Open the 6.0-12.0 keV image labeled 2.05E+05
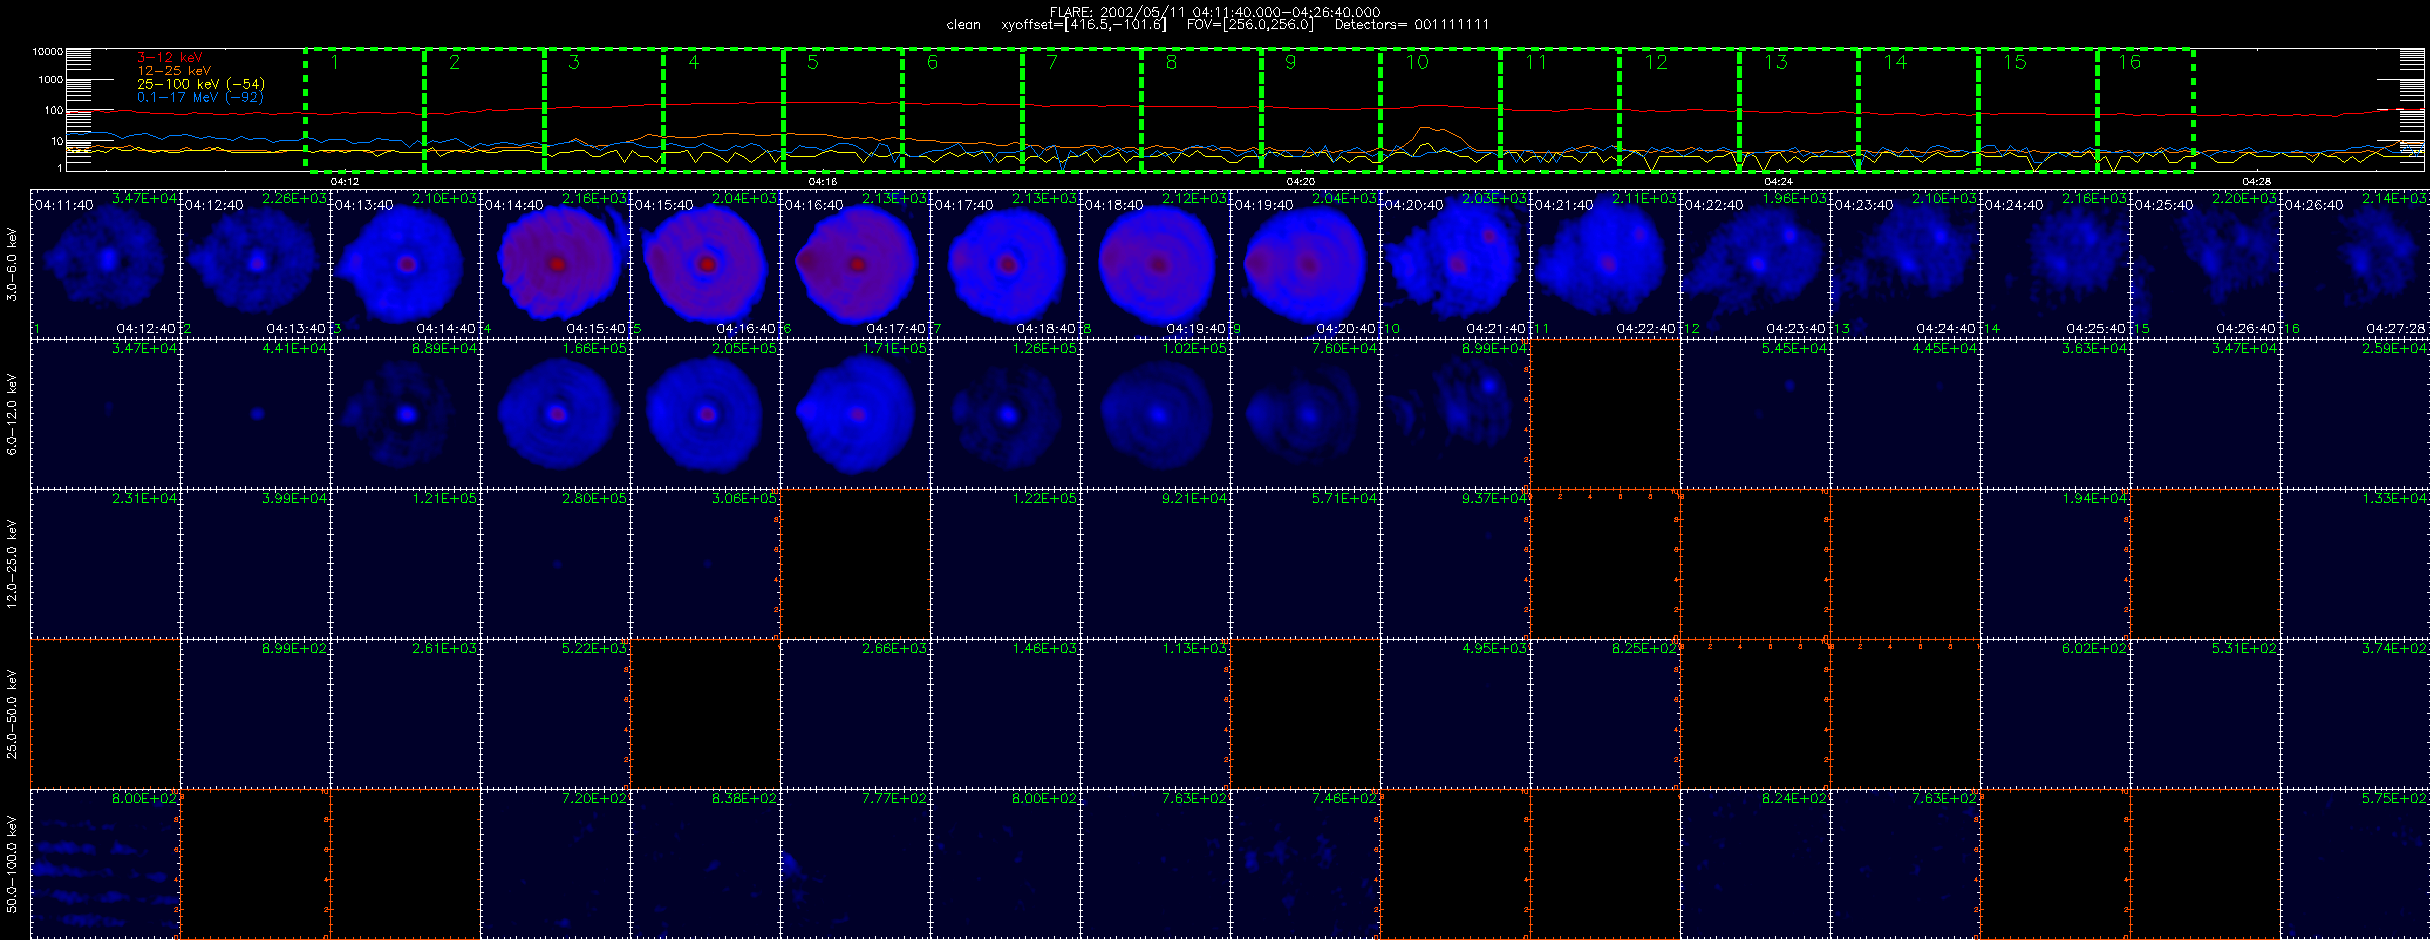The width and height of the screenshot is (2430, 940). coord(706,414)
